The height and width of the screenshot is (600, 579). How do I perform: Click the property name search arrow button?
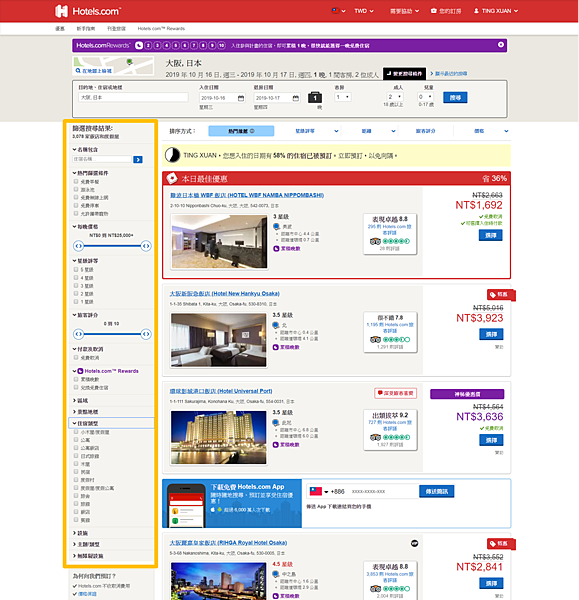coord(138,159)
